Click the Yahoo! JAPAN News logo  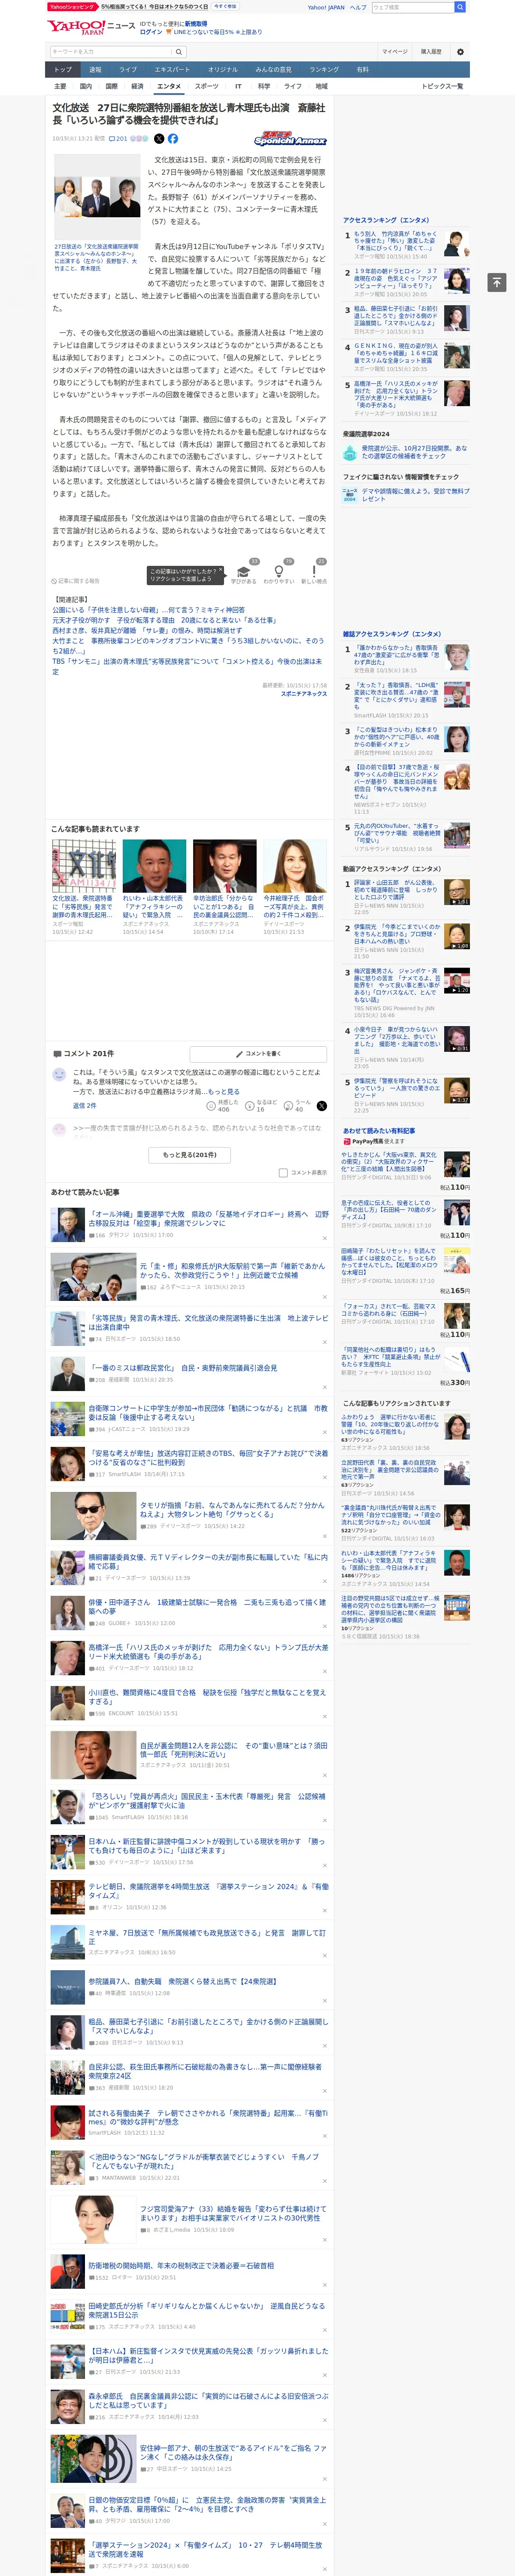(x=91, y=27)
